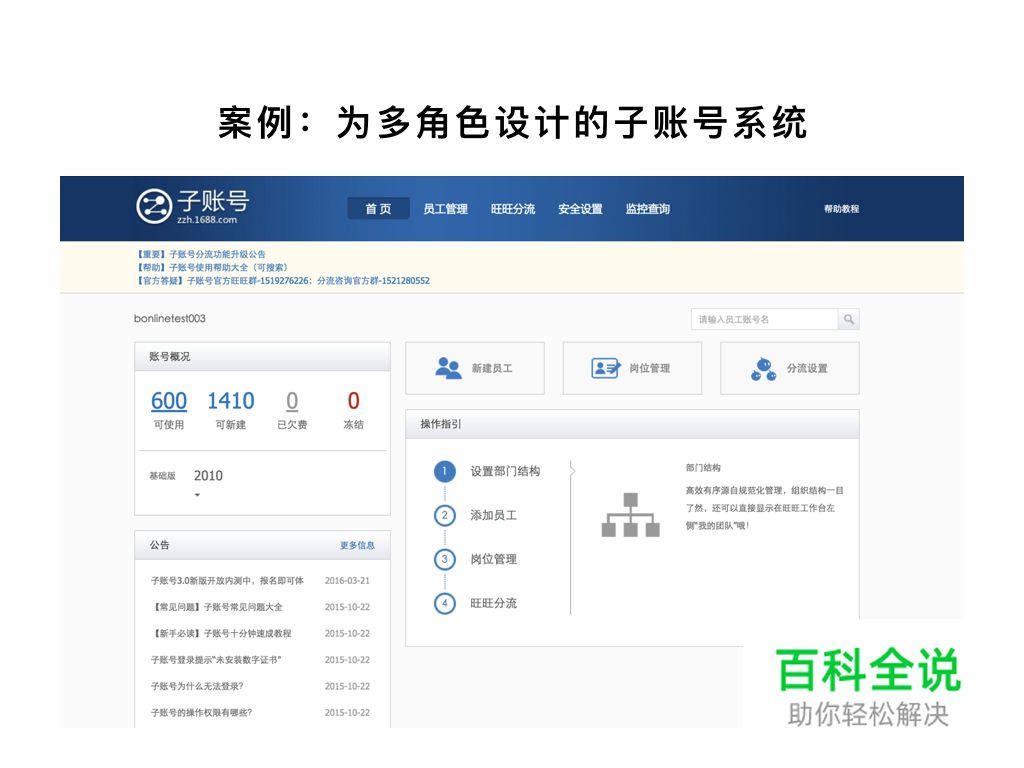Select step 3 circle 岗位管理

point(445,559)
